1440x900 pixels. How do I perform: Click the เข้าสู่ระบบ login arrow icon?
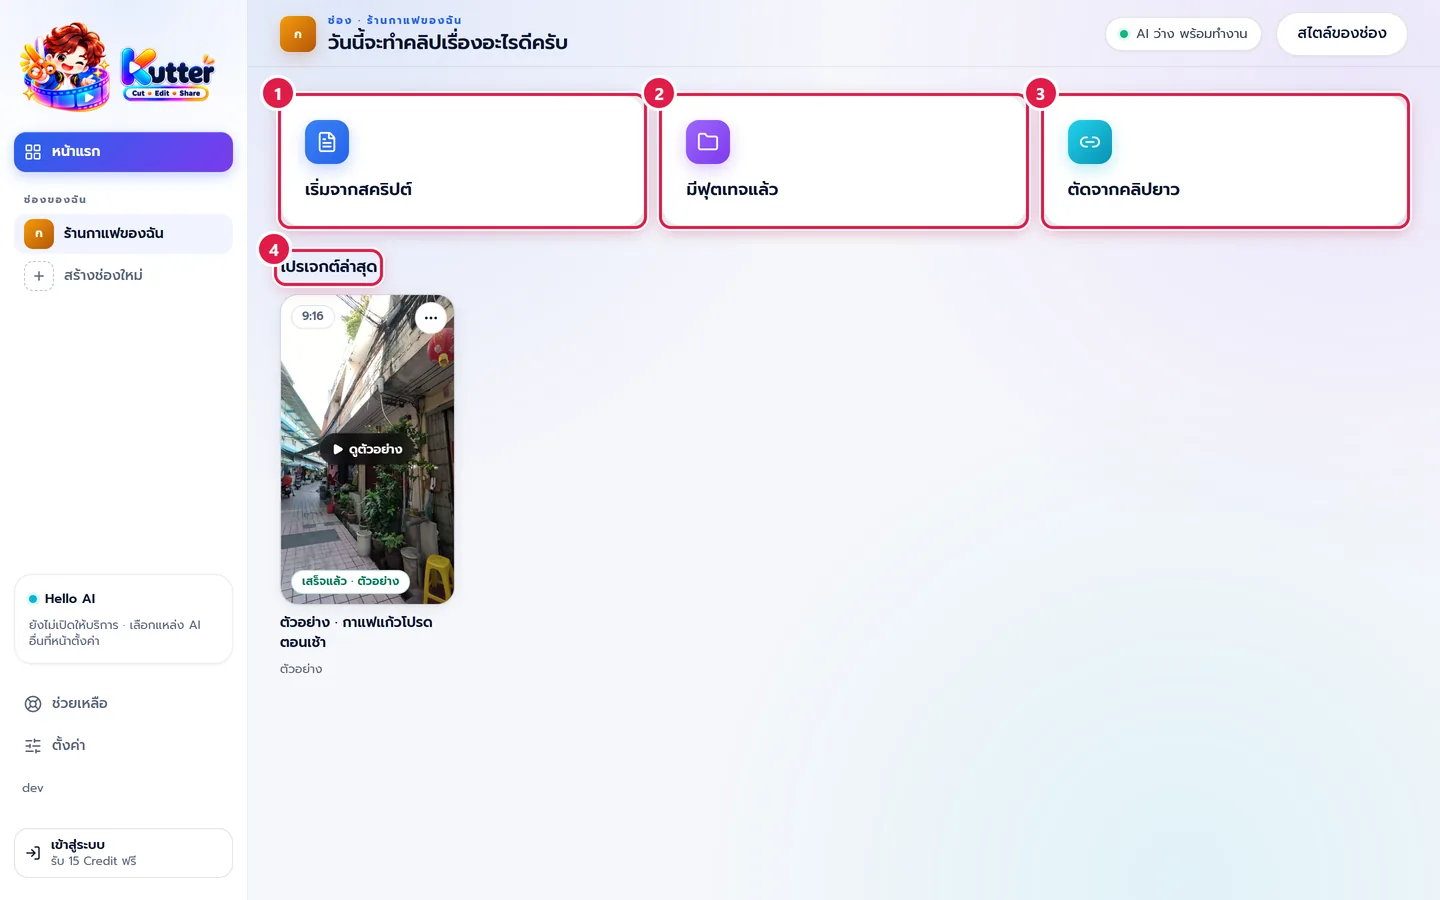click(33, 853)
